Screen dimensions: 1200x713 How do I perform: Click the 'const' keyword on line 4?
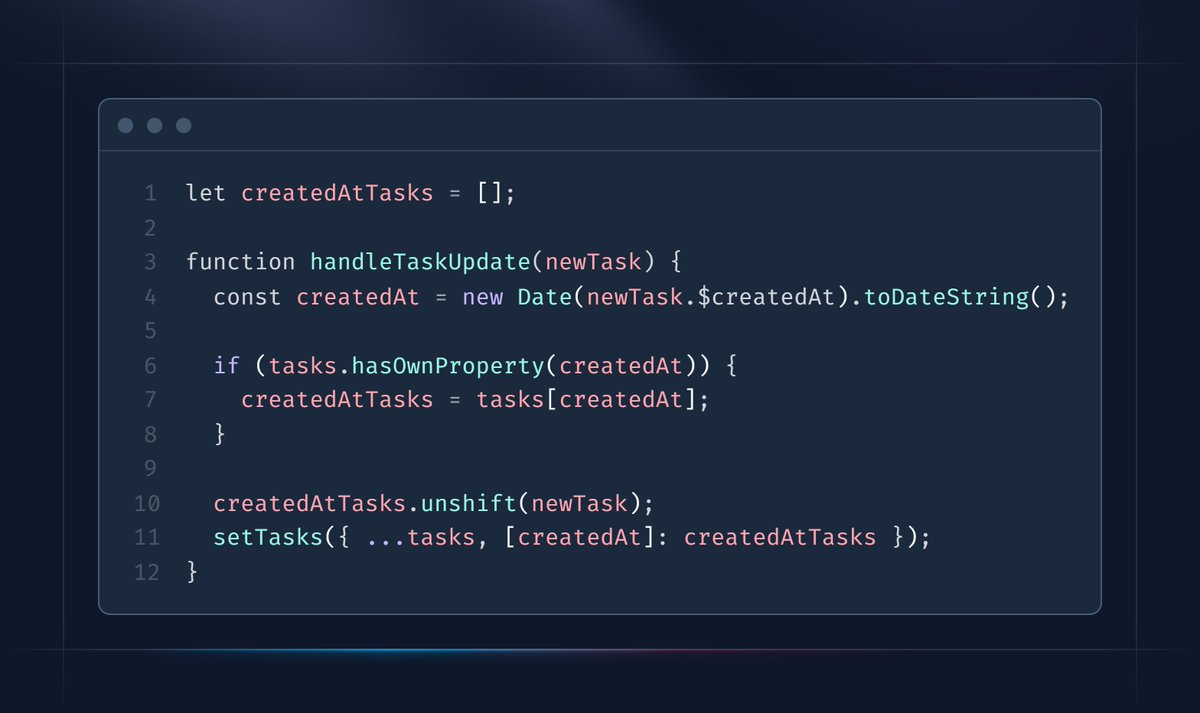(248, 297)
